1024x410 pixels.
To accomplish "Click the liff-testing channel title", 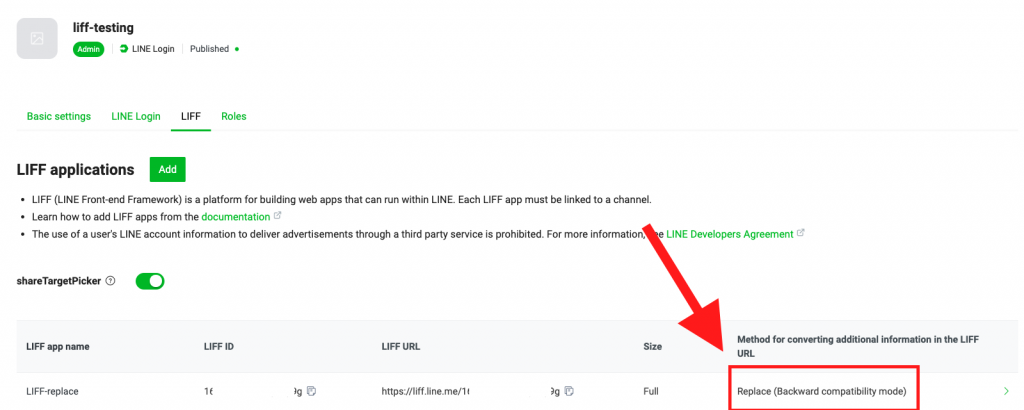I will point(104,27).
